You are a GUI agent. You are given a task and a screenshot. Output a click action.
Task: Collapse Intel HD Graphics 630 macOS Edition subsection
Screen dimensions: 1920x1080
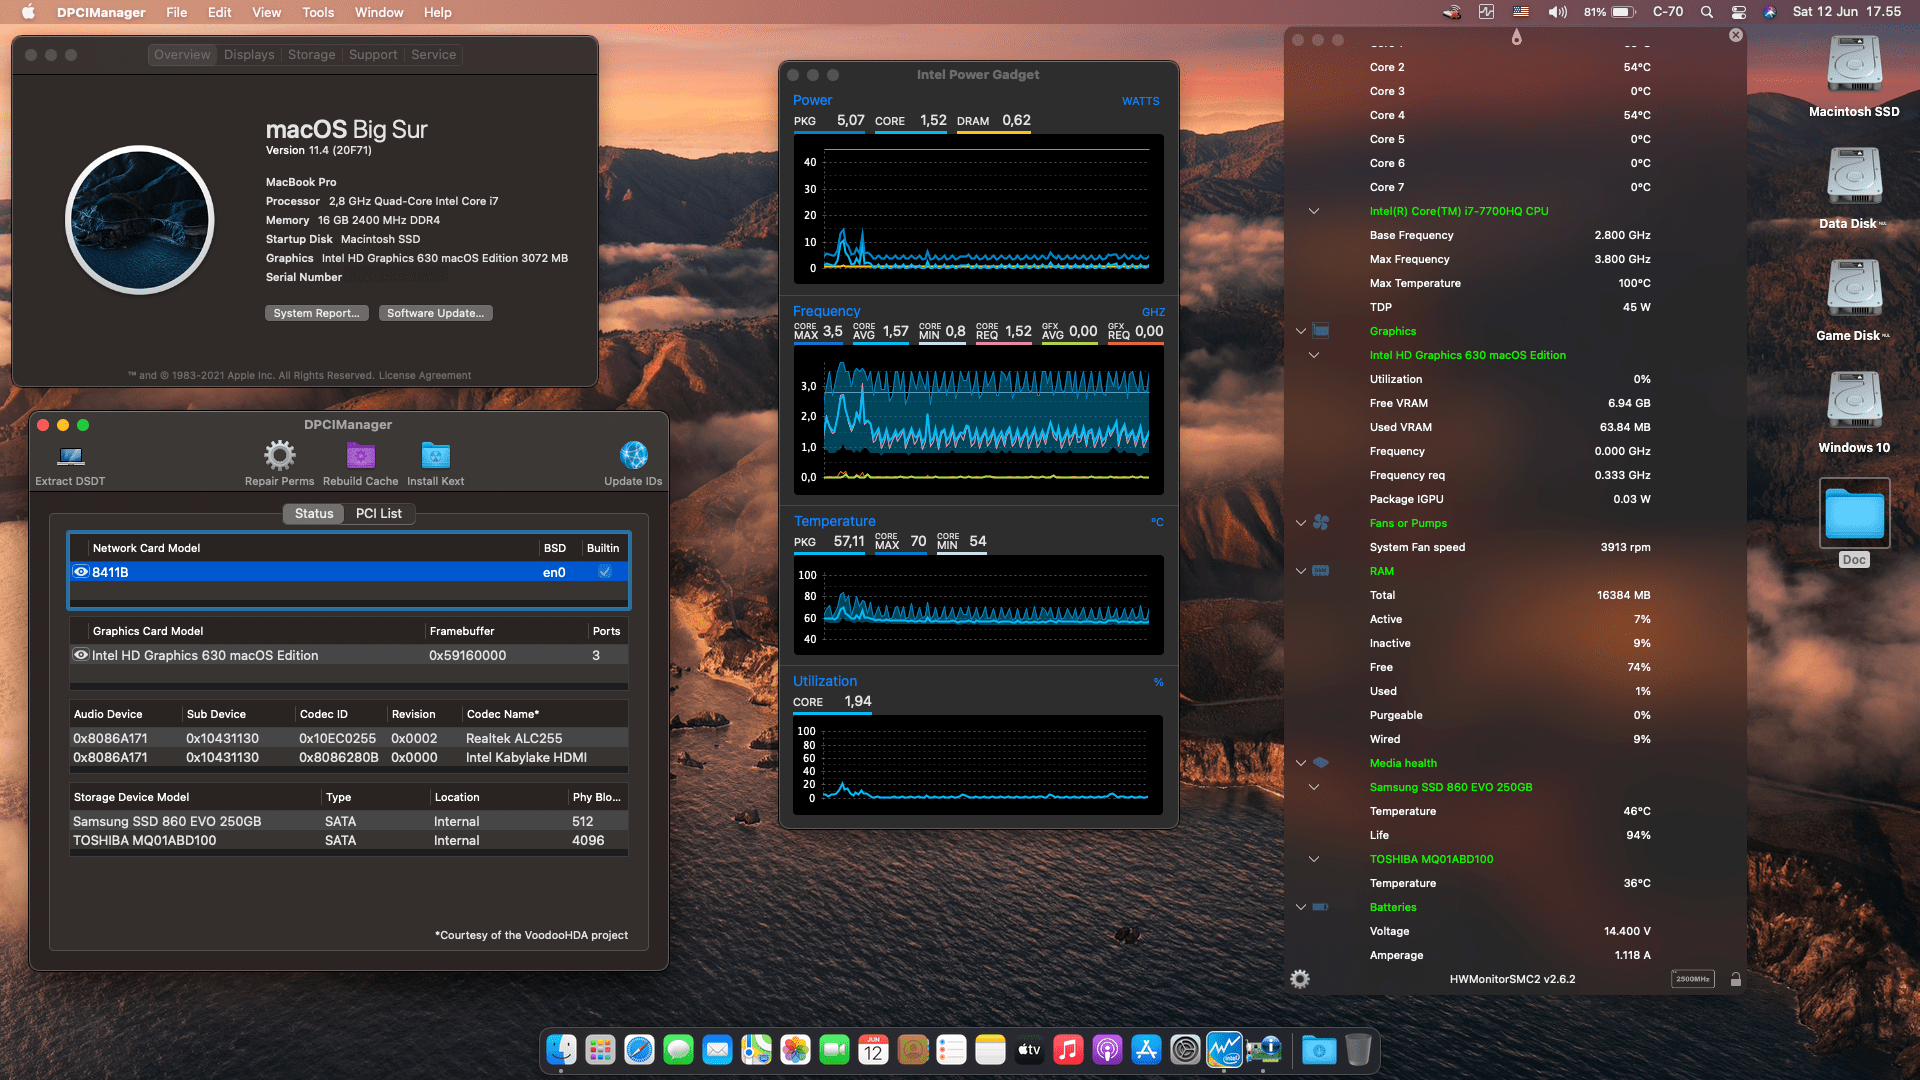pos(1314,355)
